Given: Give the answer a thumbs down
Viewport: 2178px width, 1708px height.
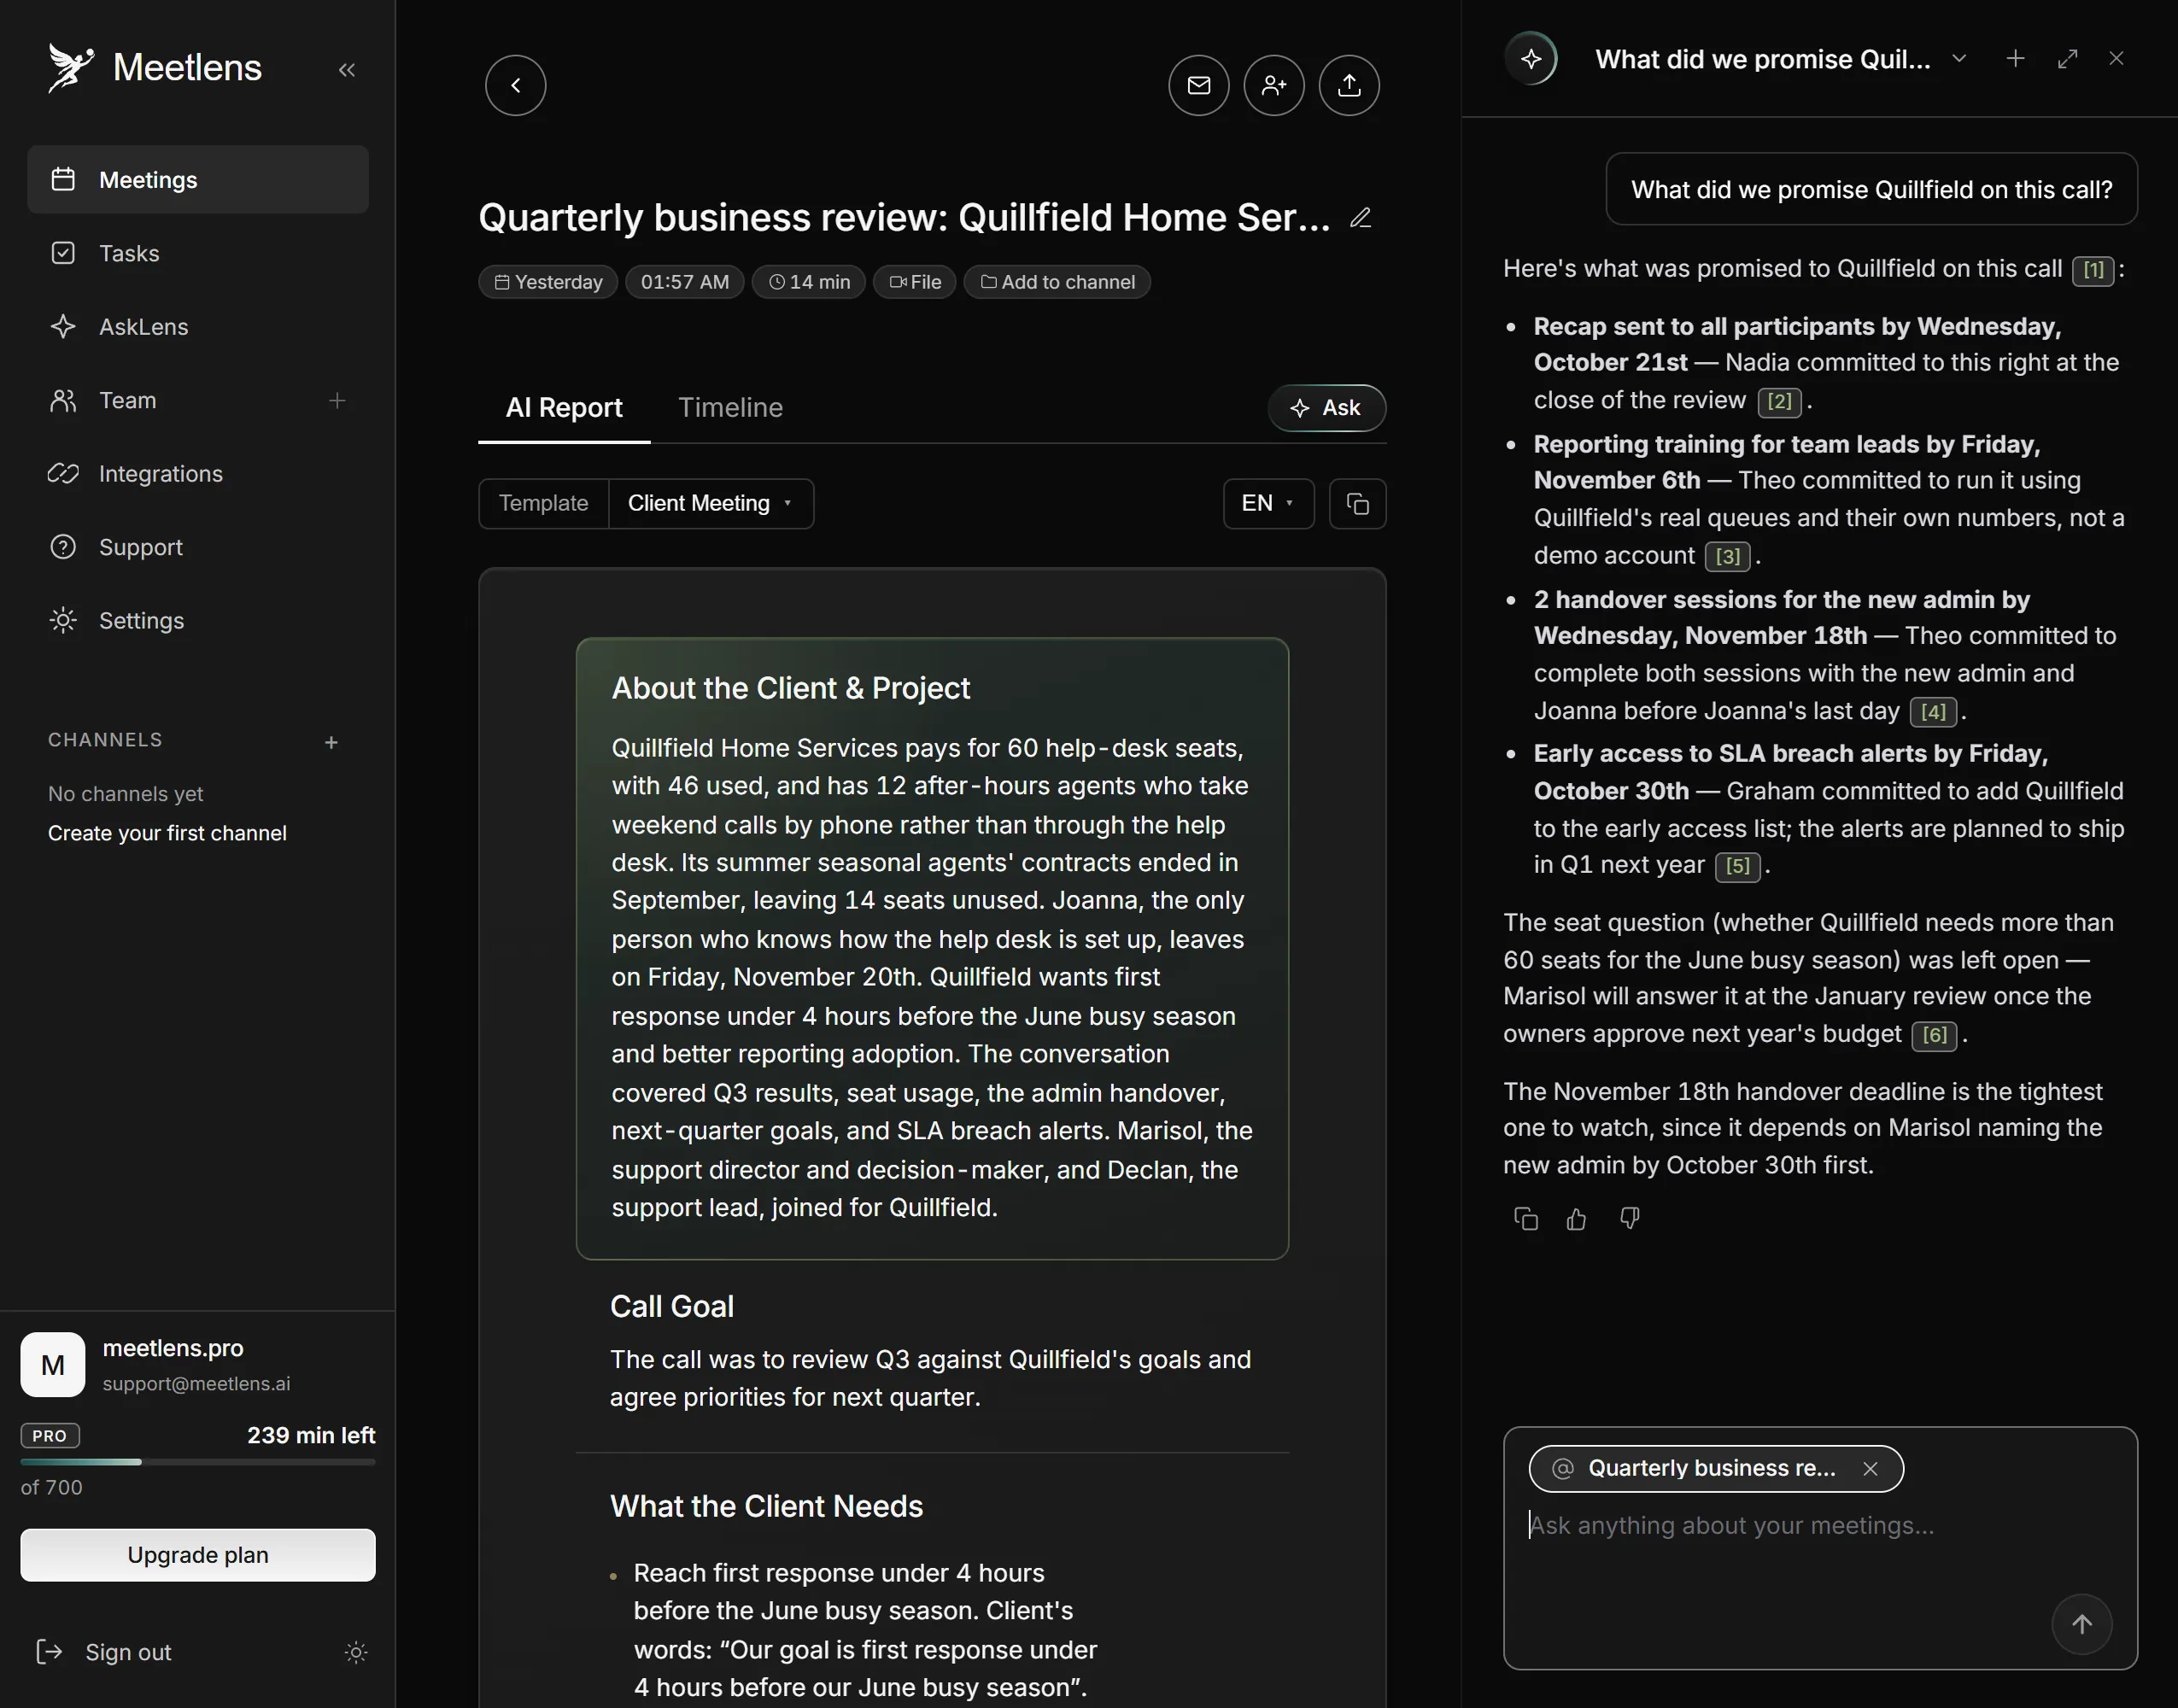Looking at the screenshot, I should [x=1629, y=1218].
